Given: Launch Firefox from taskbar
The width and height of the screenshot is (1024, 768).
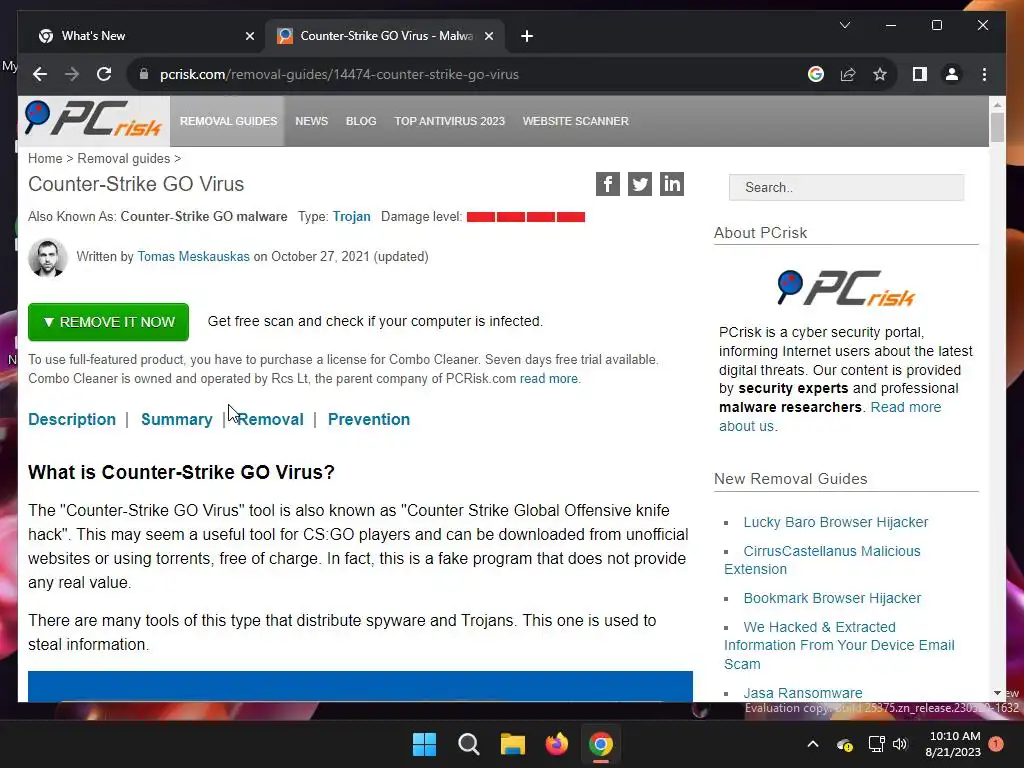Looking at the screenshot, I should pos(557,744).
